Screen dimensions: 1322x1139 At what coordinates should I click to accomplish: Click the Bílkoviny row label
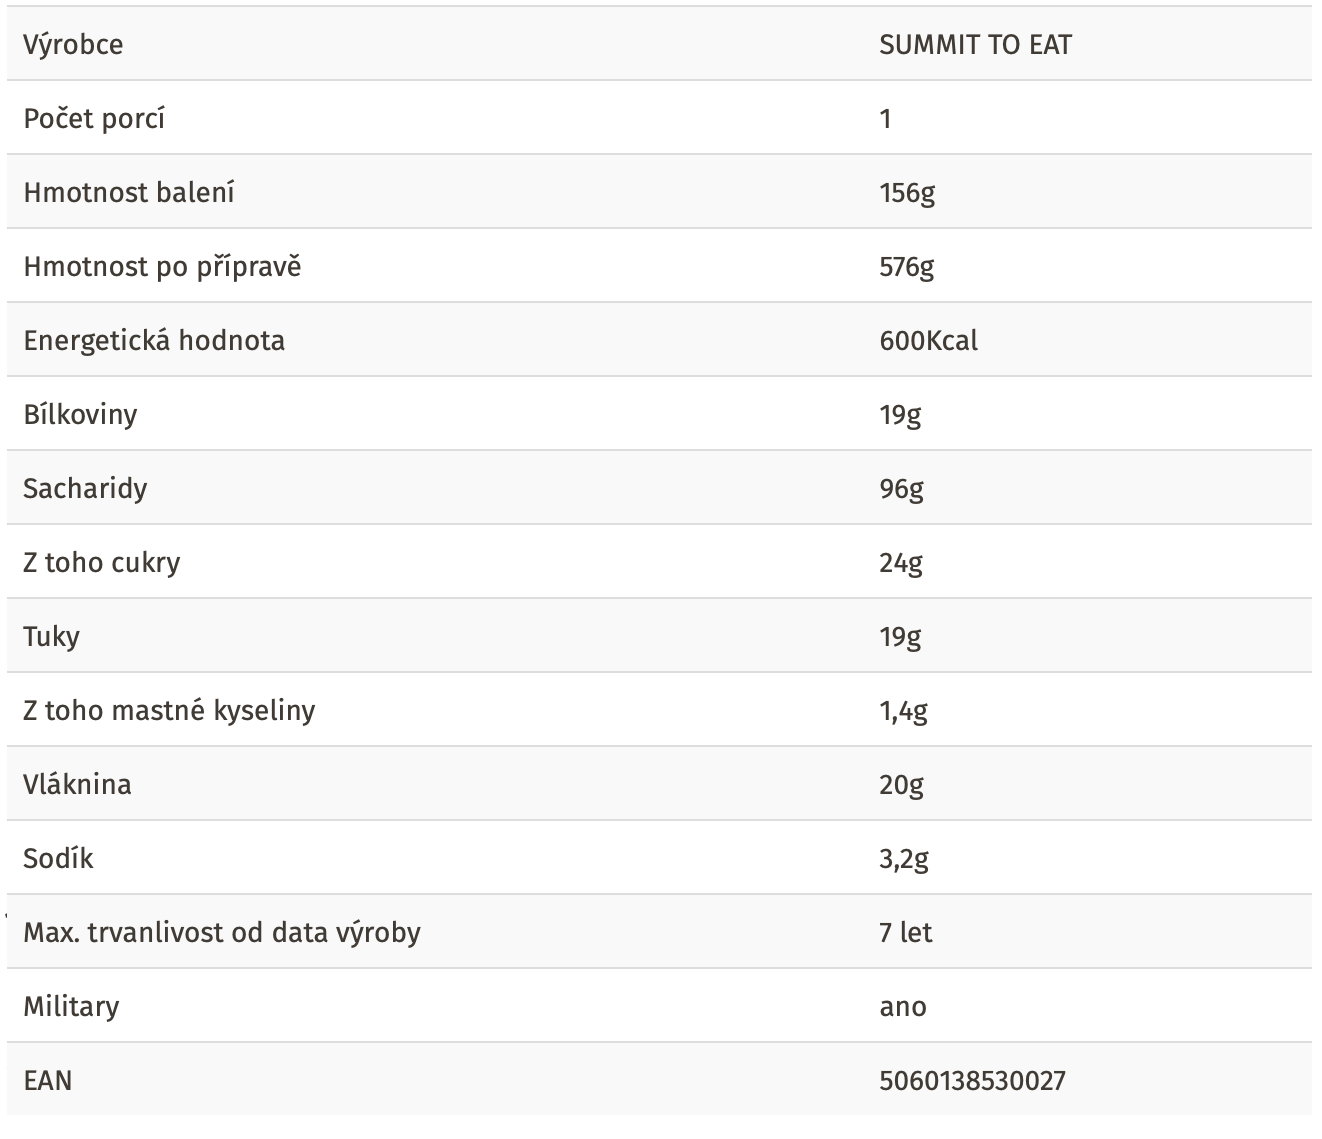pyautogui.click(x=80, y=414)
